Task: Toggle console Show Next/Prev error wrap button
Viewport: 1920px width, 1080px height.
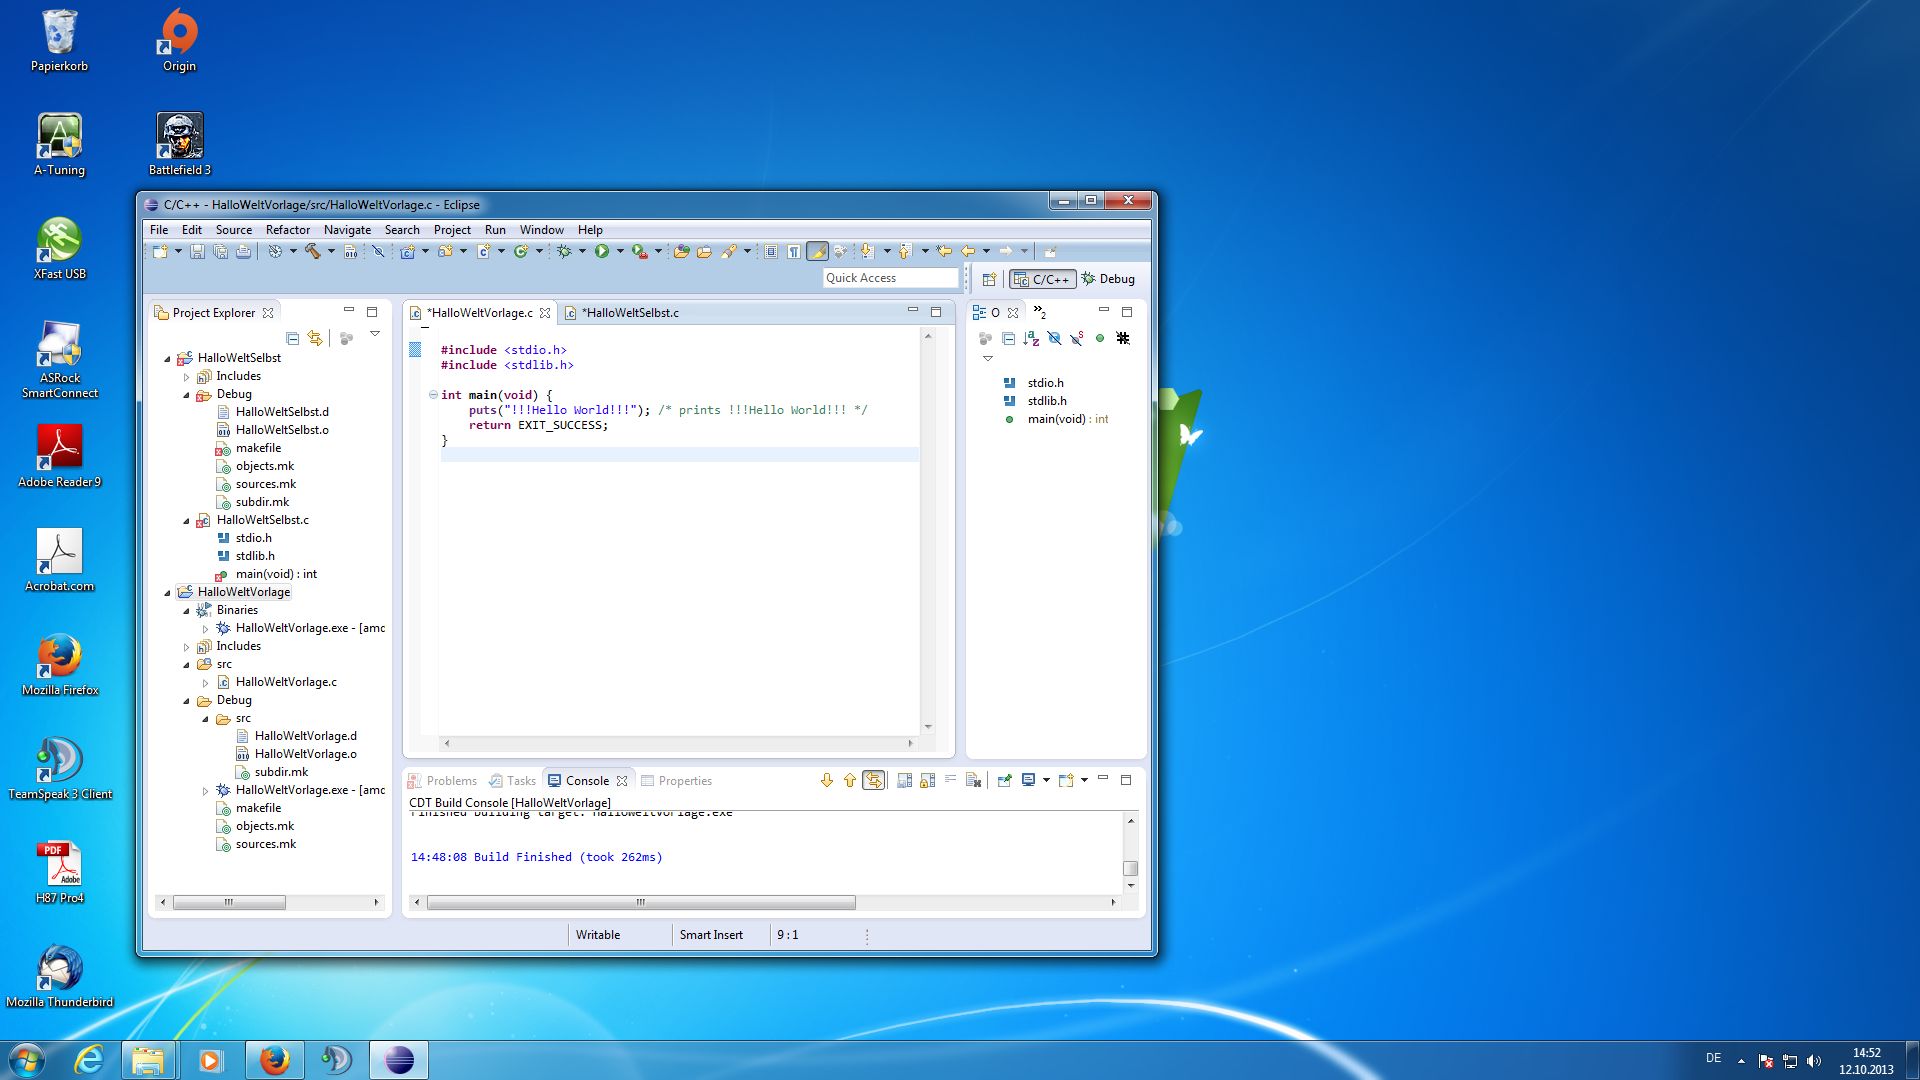Action: click(874, 781)
